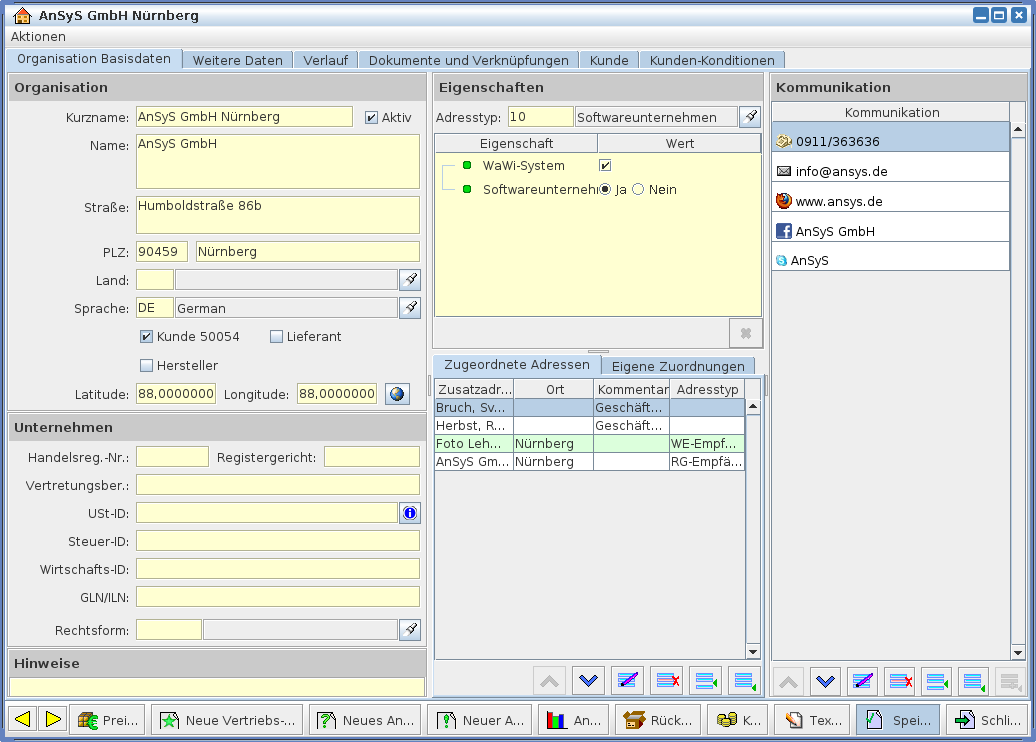The width and height of the screenshot is (1036, 742).
Task: Click the envelope icon for info@ansys.de
Action: [784, 171]
